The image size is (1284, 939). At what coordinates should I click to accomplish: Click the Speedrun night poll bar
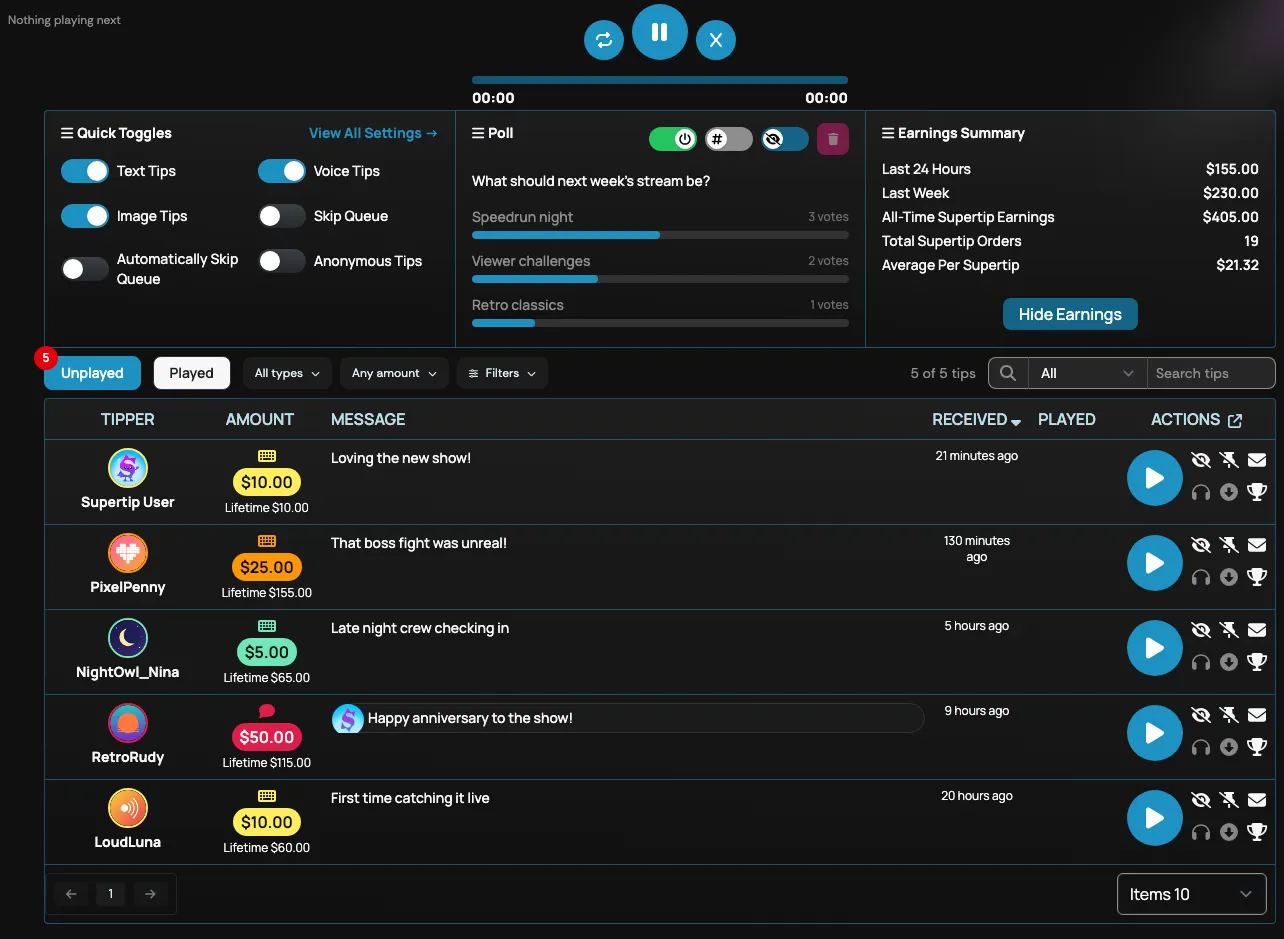pos(660,235)
